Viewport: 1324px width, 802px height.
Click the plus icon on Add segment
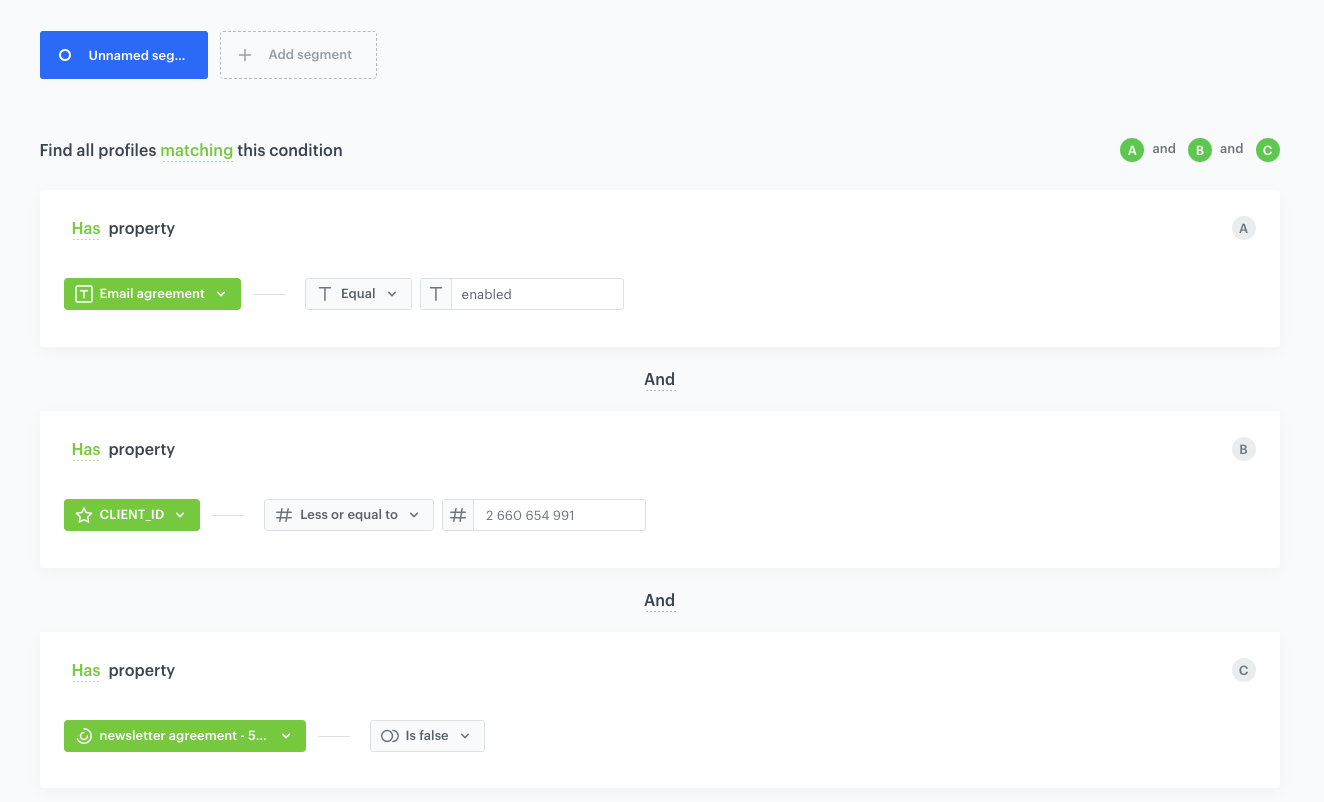click(245, 55)
